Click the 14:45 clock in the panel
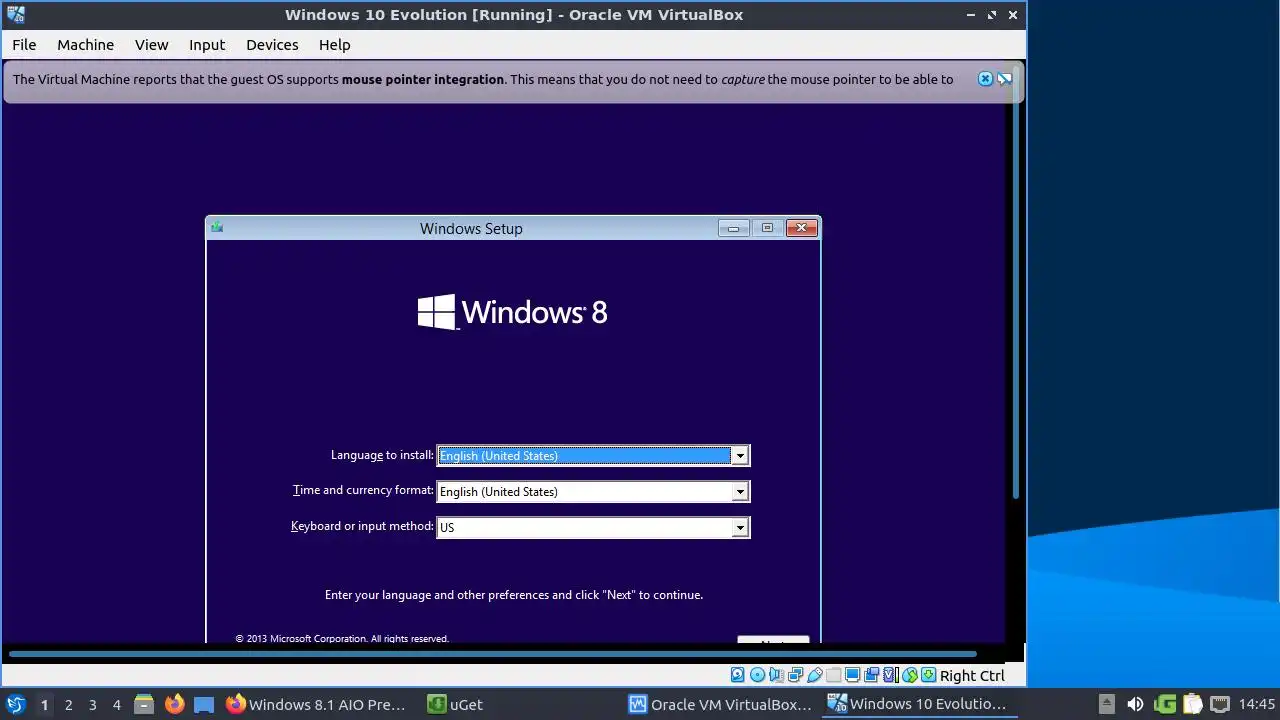This screenshot has width=1280, height=720. click(1257, 704)
